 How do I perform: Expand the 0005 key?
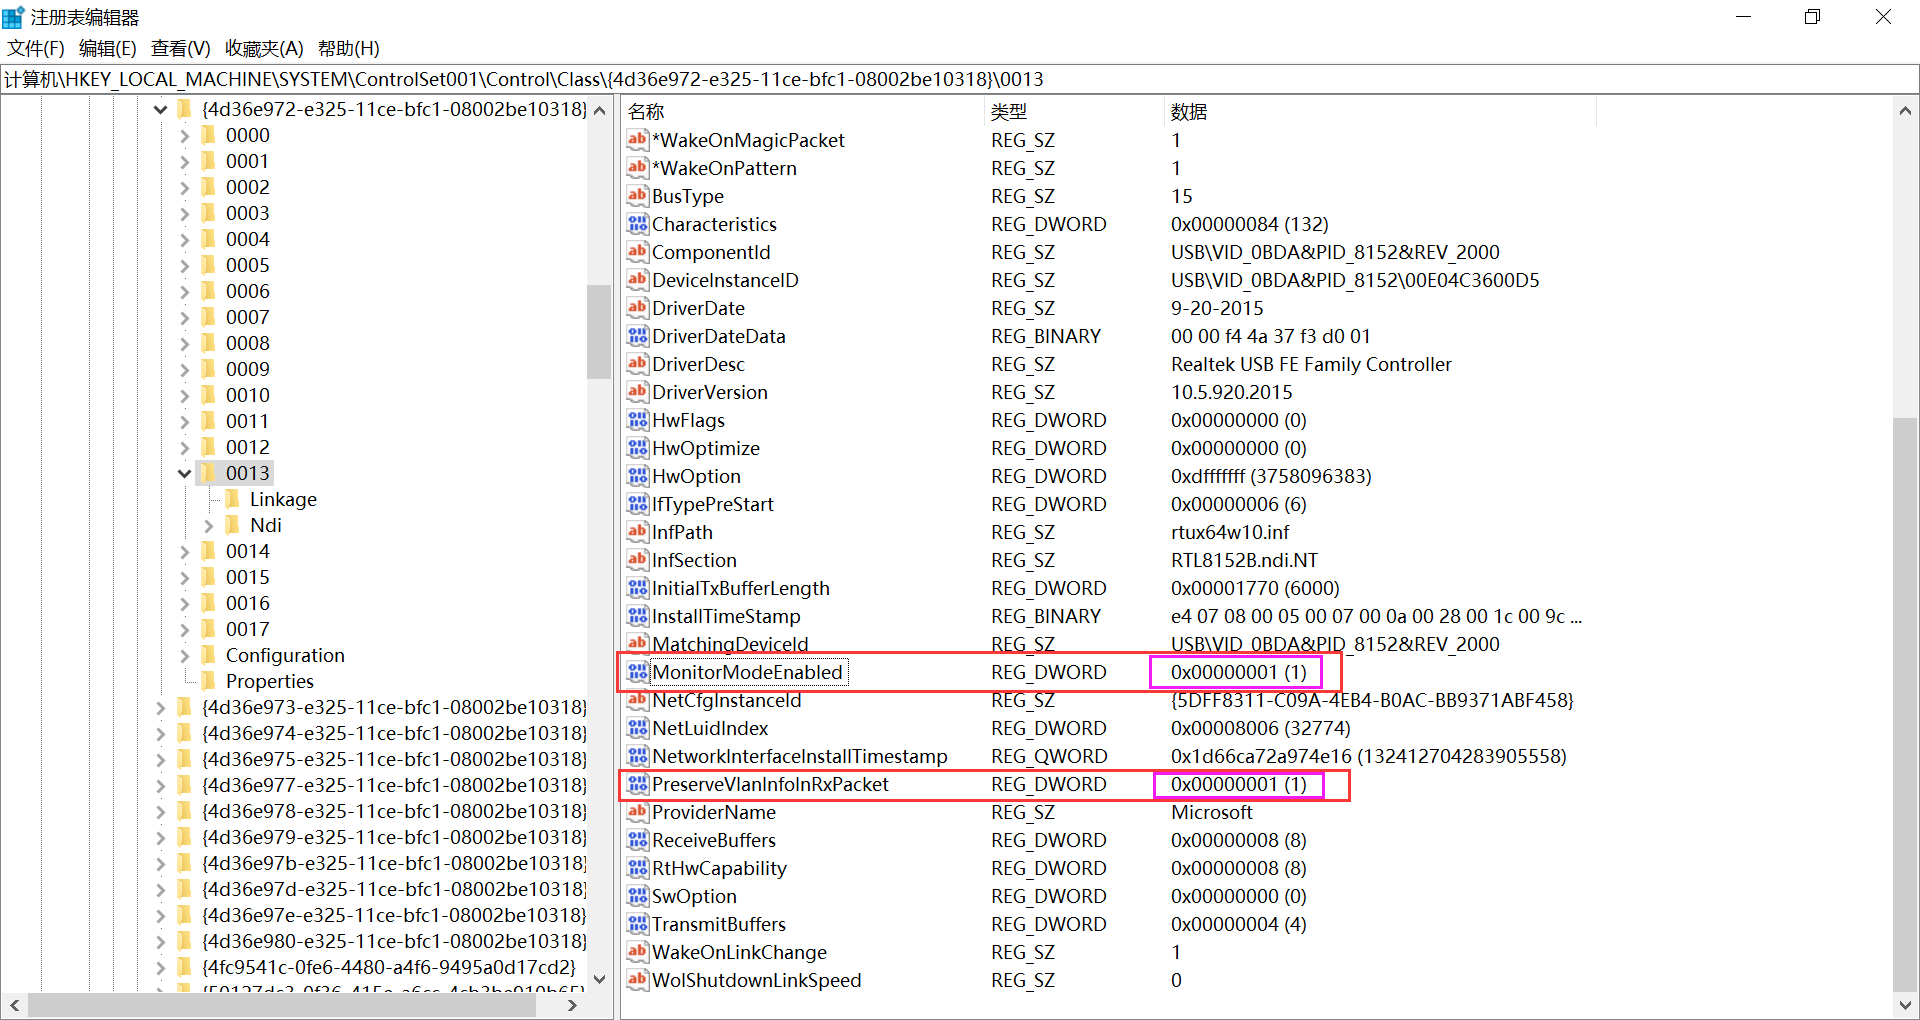pos(185,265)
